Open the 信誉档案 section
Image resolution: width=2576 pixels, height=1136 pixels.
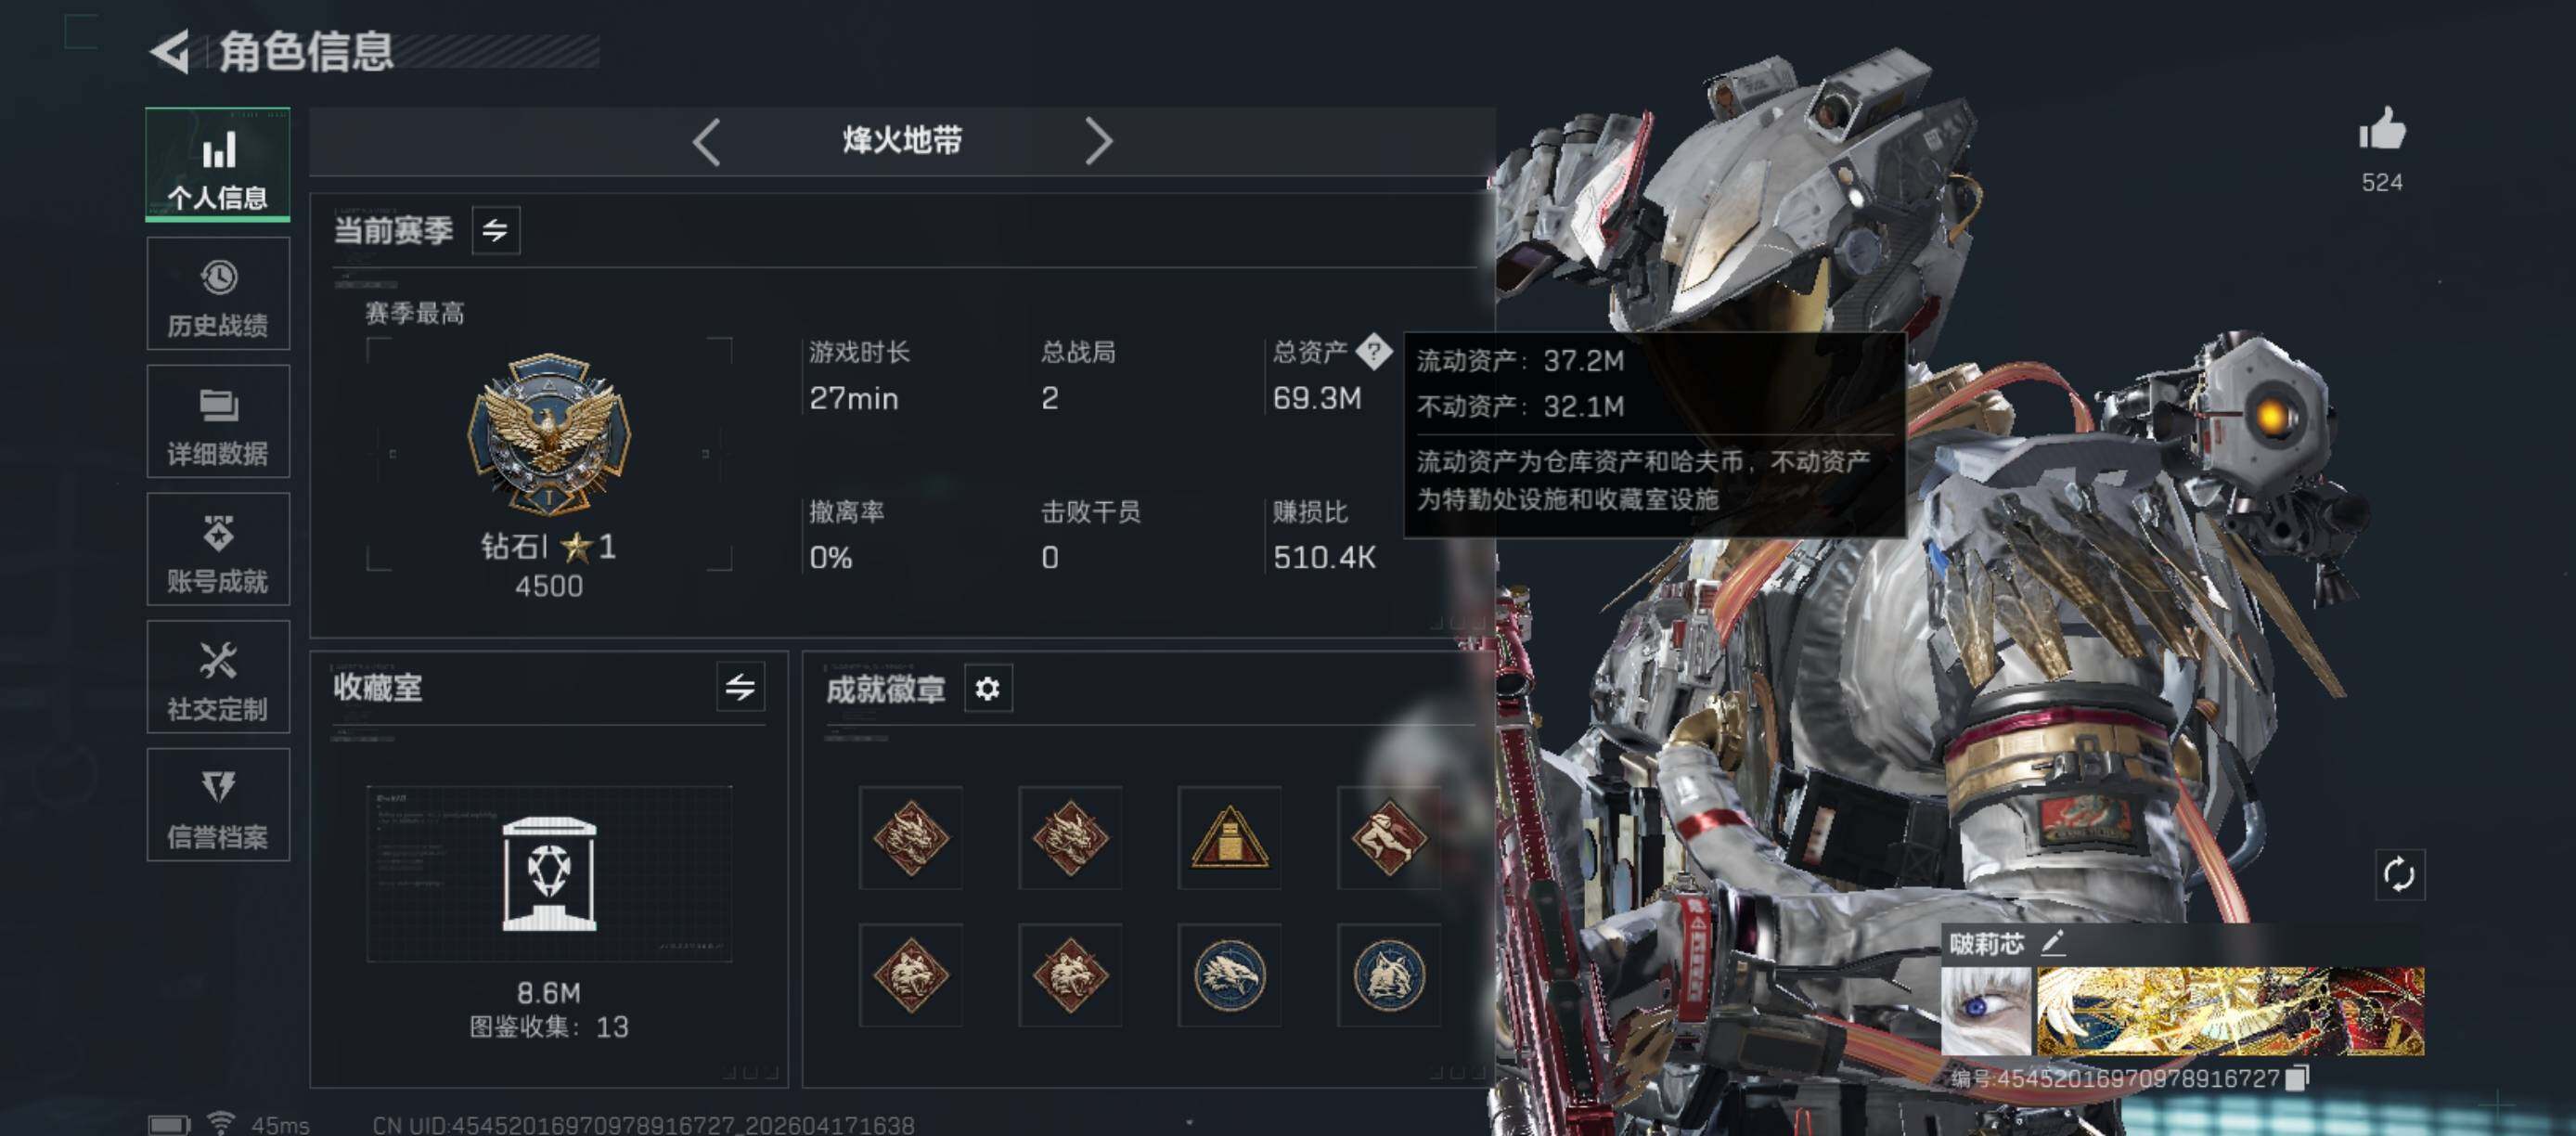[218, 805]
